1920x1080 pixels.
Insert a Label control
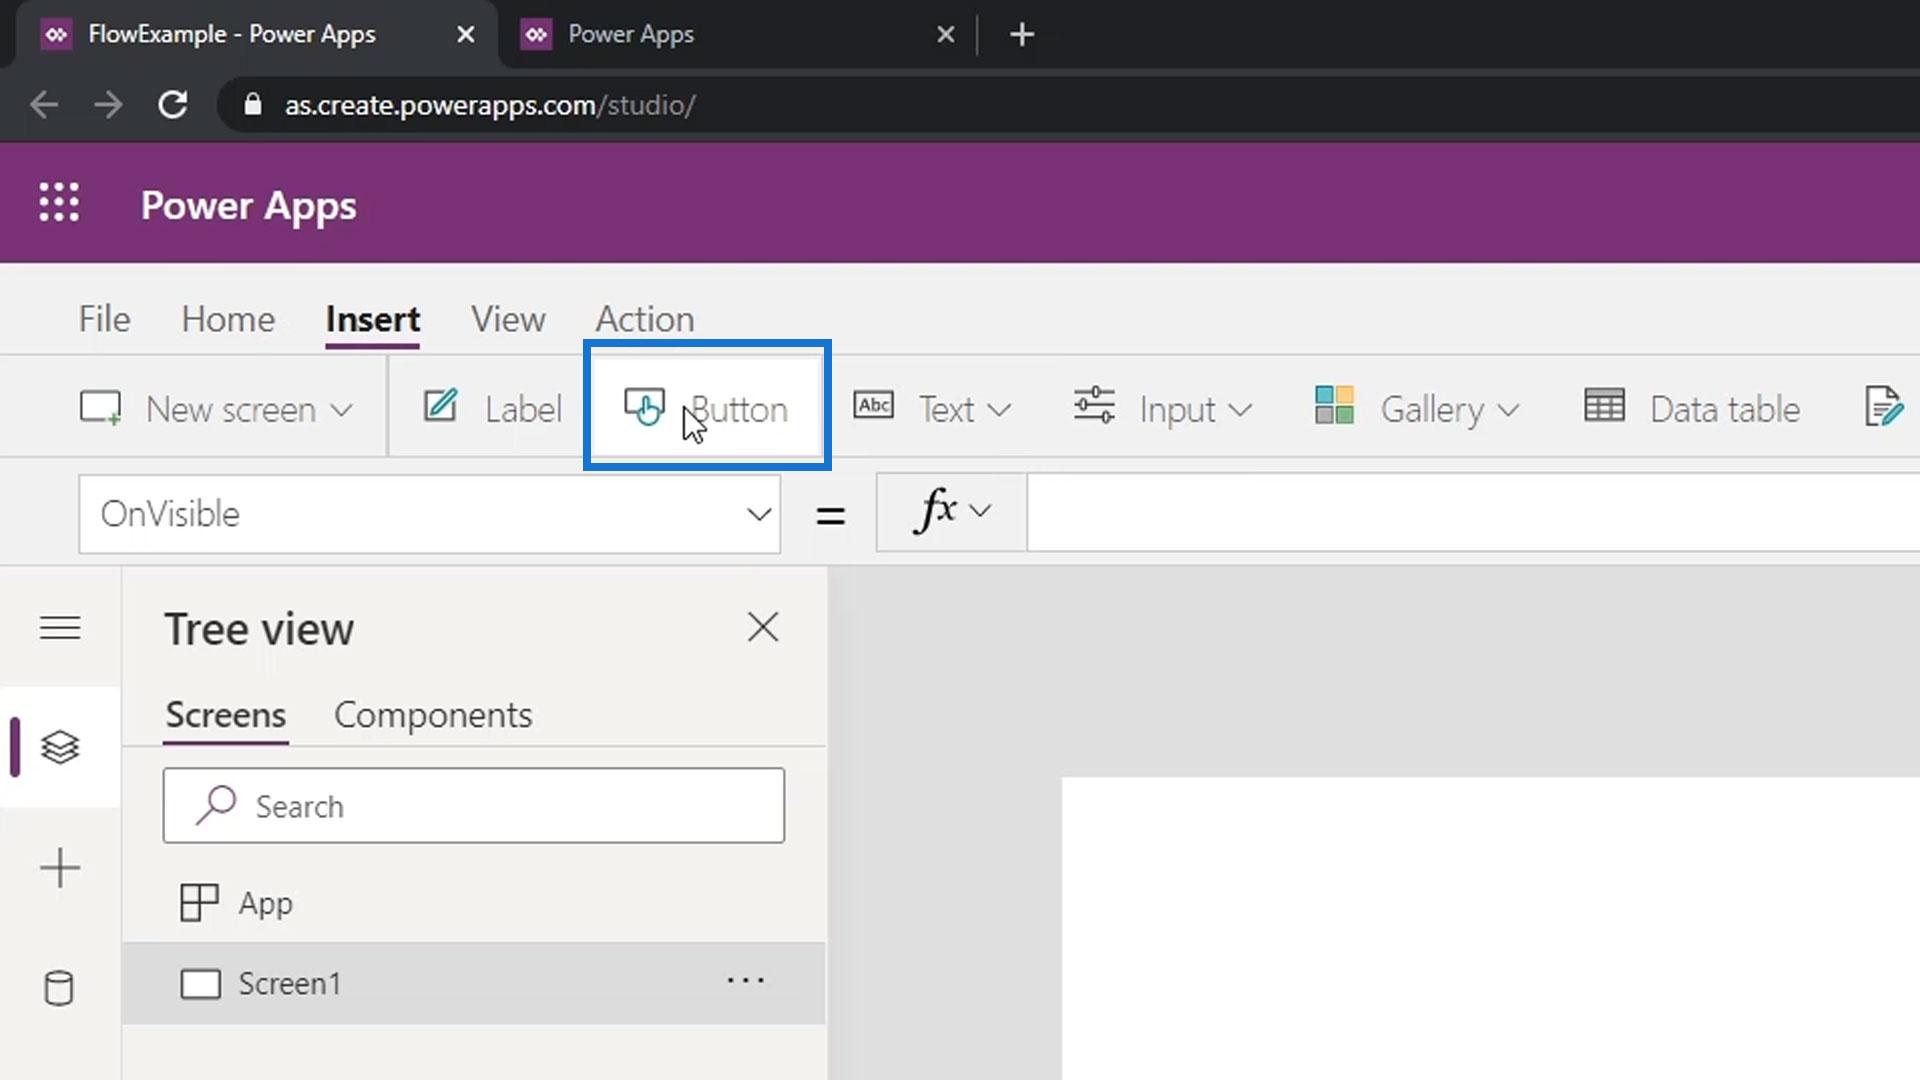(492, 409)
